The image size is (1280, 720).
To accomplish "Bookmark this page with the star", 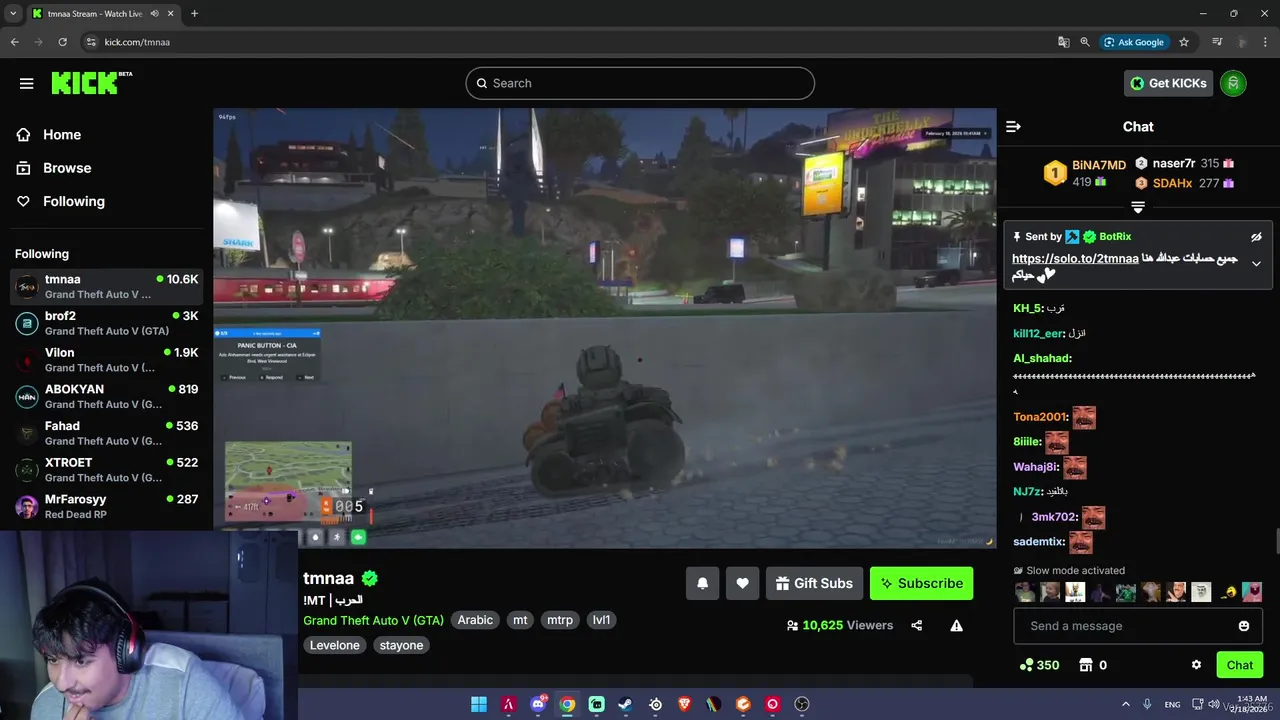I will point(1184,42).
